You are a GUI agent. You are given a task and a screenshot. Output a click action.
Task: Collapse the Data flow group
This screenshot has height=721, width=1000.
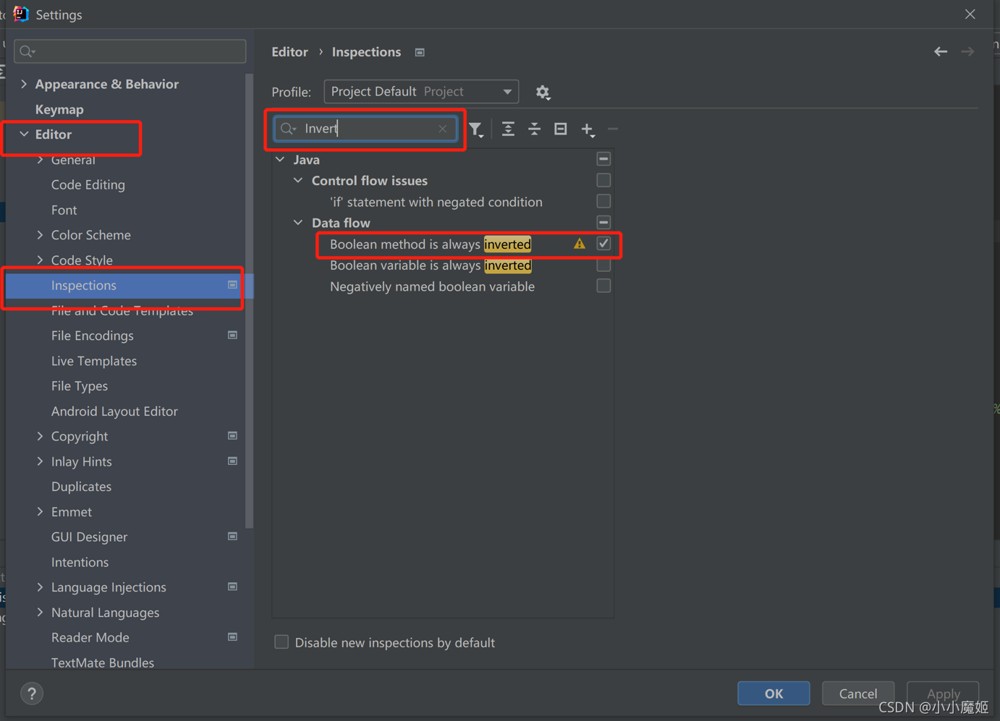(298, 222)
